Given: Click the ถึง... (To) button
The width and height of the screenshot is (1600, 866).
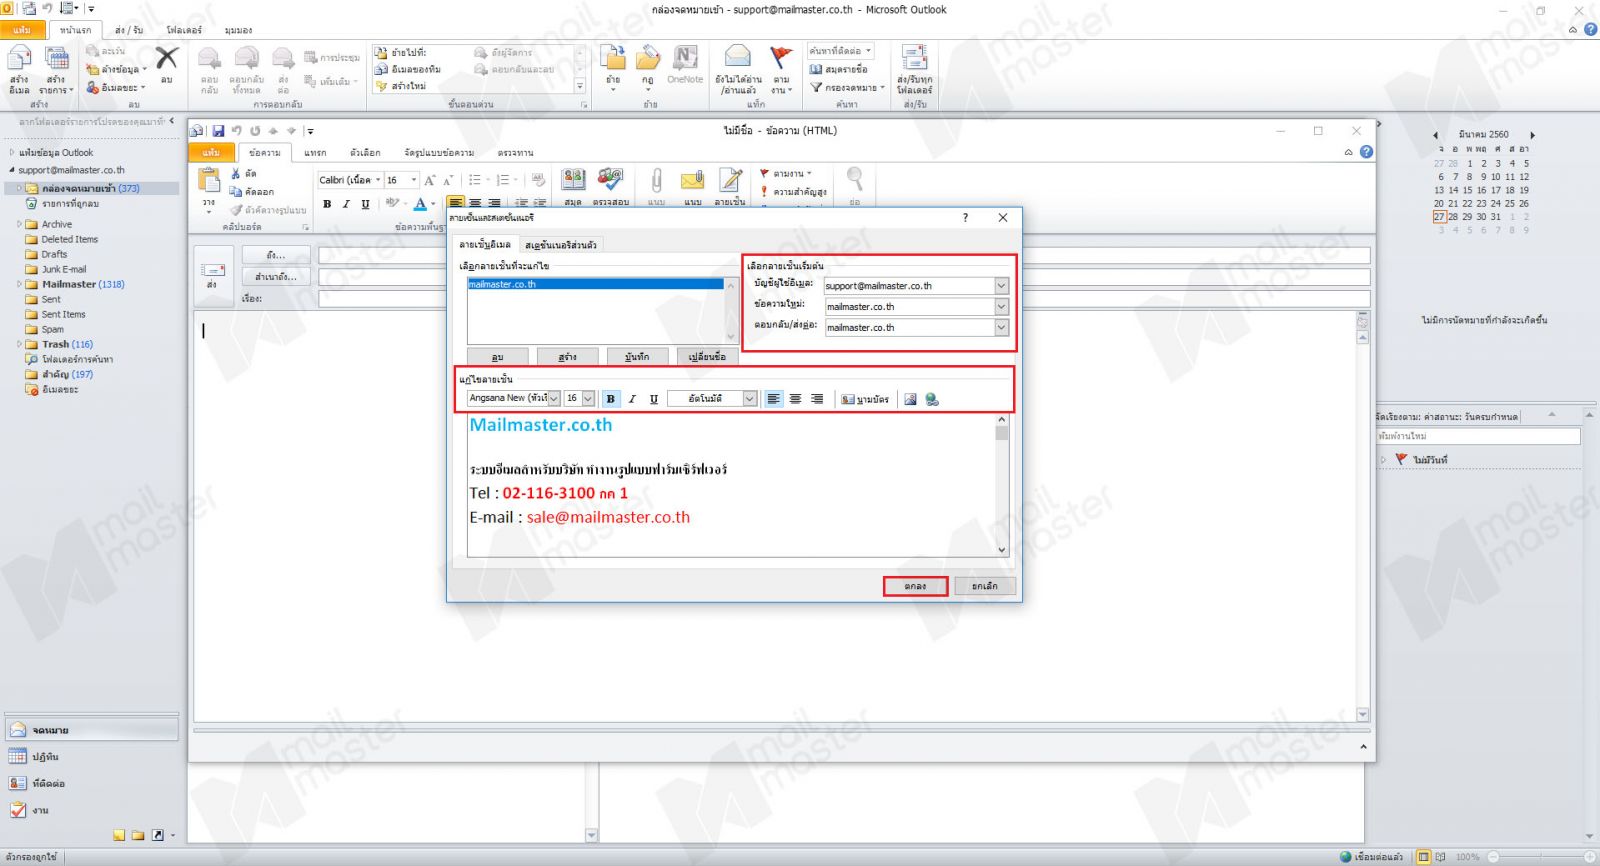Looking at the screenshot, I should pyautogui.click(x=276, y=255).
